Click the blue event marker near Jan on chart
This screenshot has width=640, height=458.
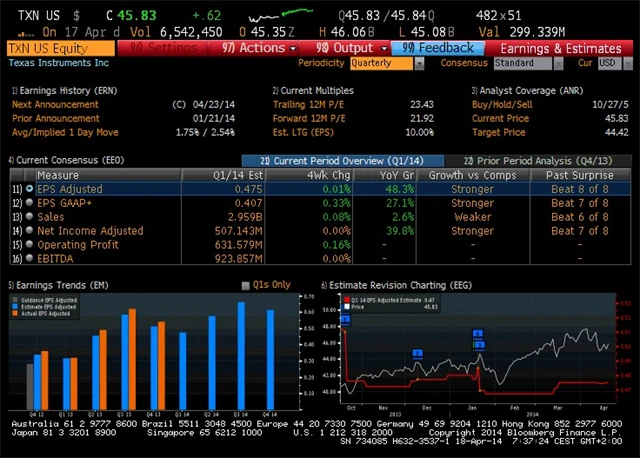pyautogui.click(x=478, y=334)
